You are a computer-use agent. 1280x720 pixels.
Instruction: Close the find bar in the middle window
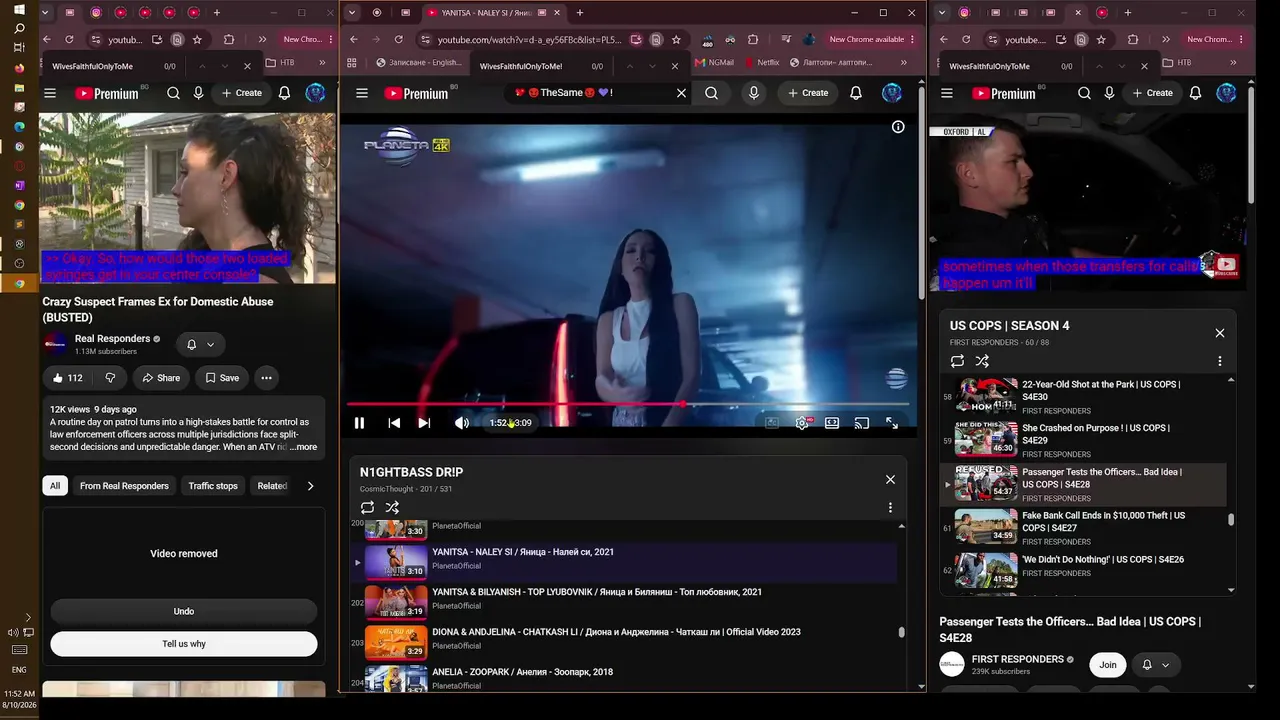click(x=674, y=66)
